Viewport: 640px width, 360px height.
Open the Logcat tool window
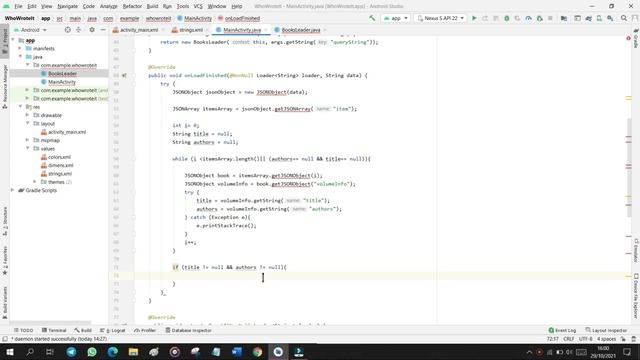pyautogui.click(x=113, y=330)
